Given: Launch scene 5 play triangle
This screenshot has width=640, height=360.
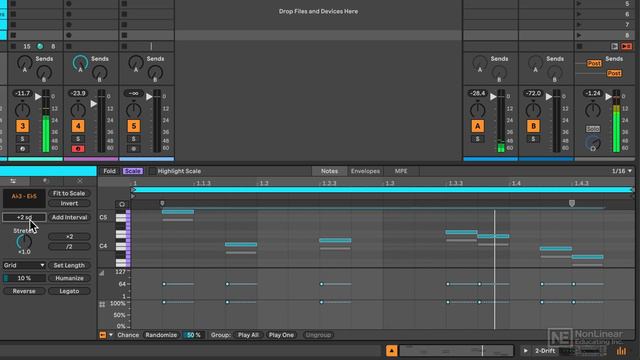Looking at the screenshot, I should tap(579, 4).
